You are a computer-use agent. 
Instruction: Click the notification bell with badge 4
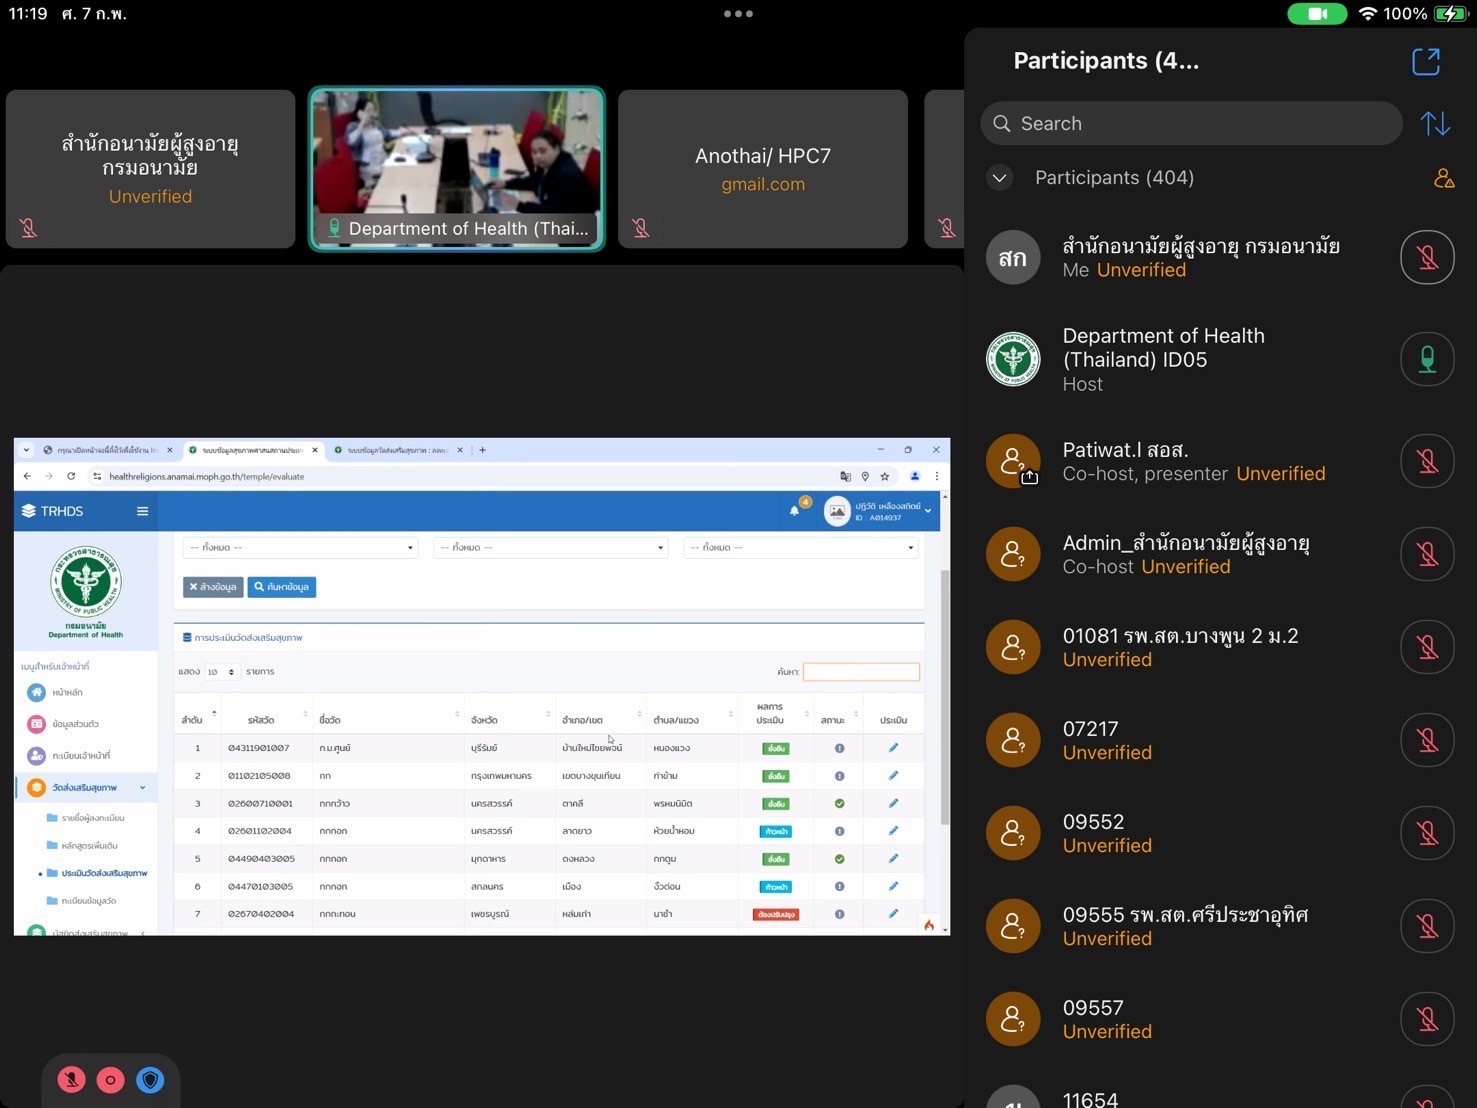795,510
